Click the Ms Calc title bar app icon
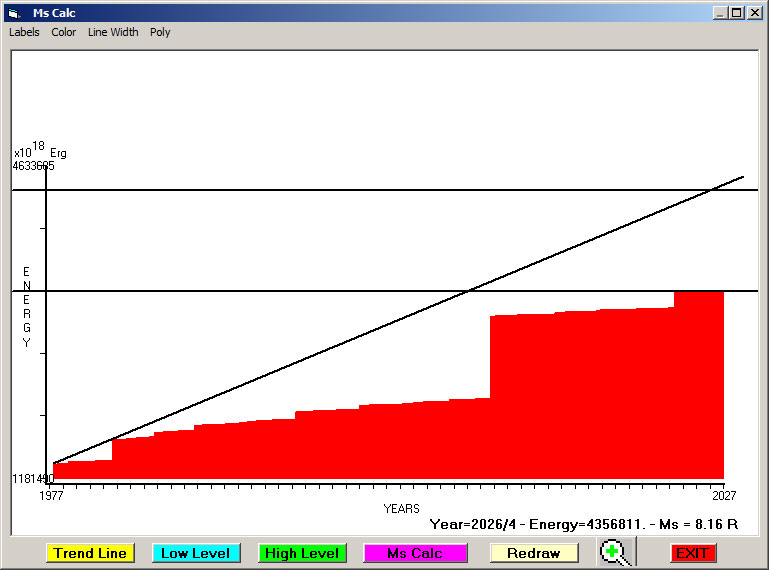Image resolution: width=769 pixels, height=570 pixels. pyautogui.click(x=14, y=13)
